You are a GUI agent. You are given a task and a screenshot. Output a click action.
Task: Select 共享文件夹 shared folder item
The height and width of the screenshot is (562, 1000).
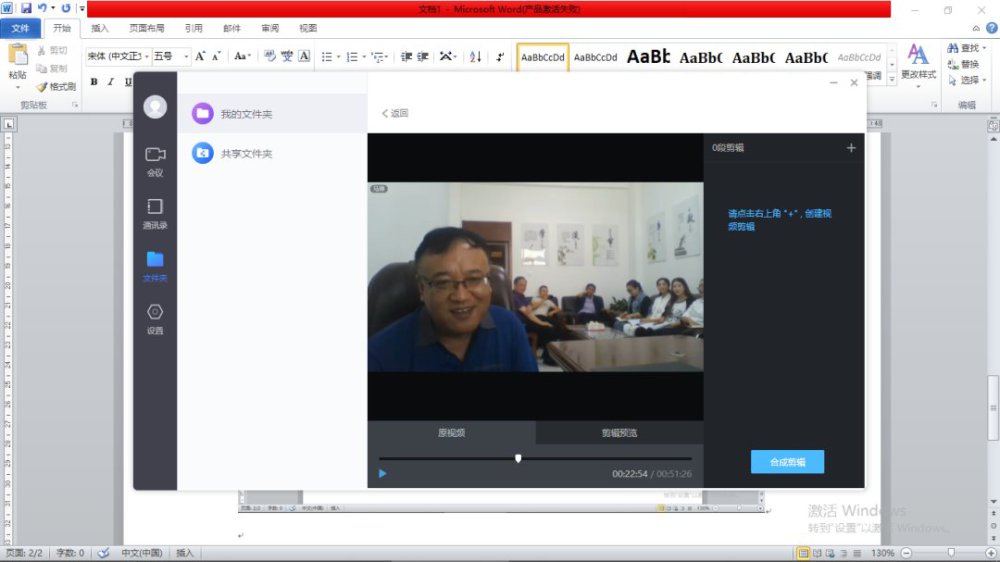coord(246,154)
